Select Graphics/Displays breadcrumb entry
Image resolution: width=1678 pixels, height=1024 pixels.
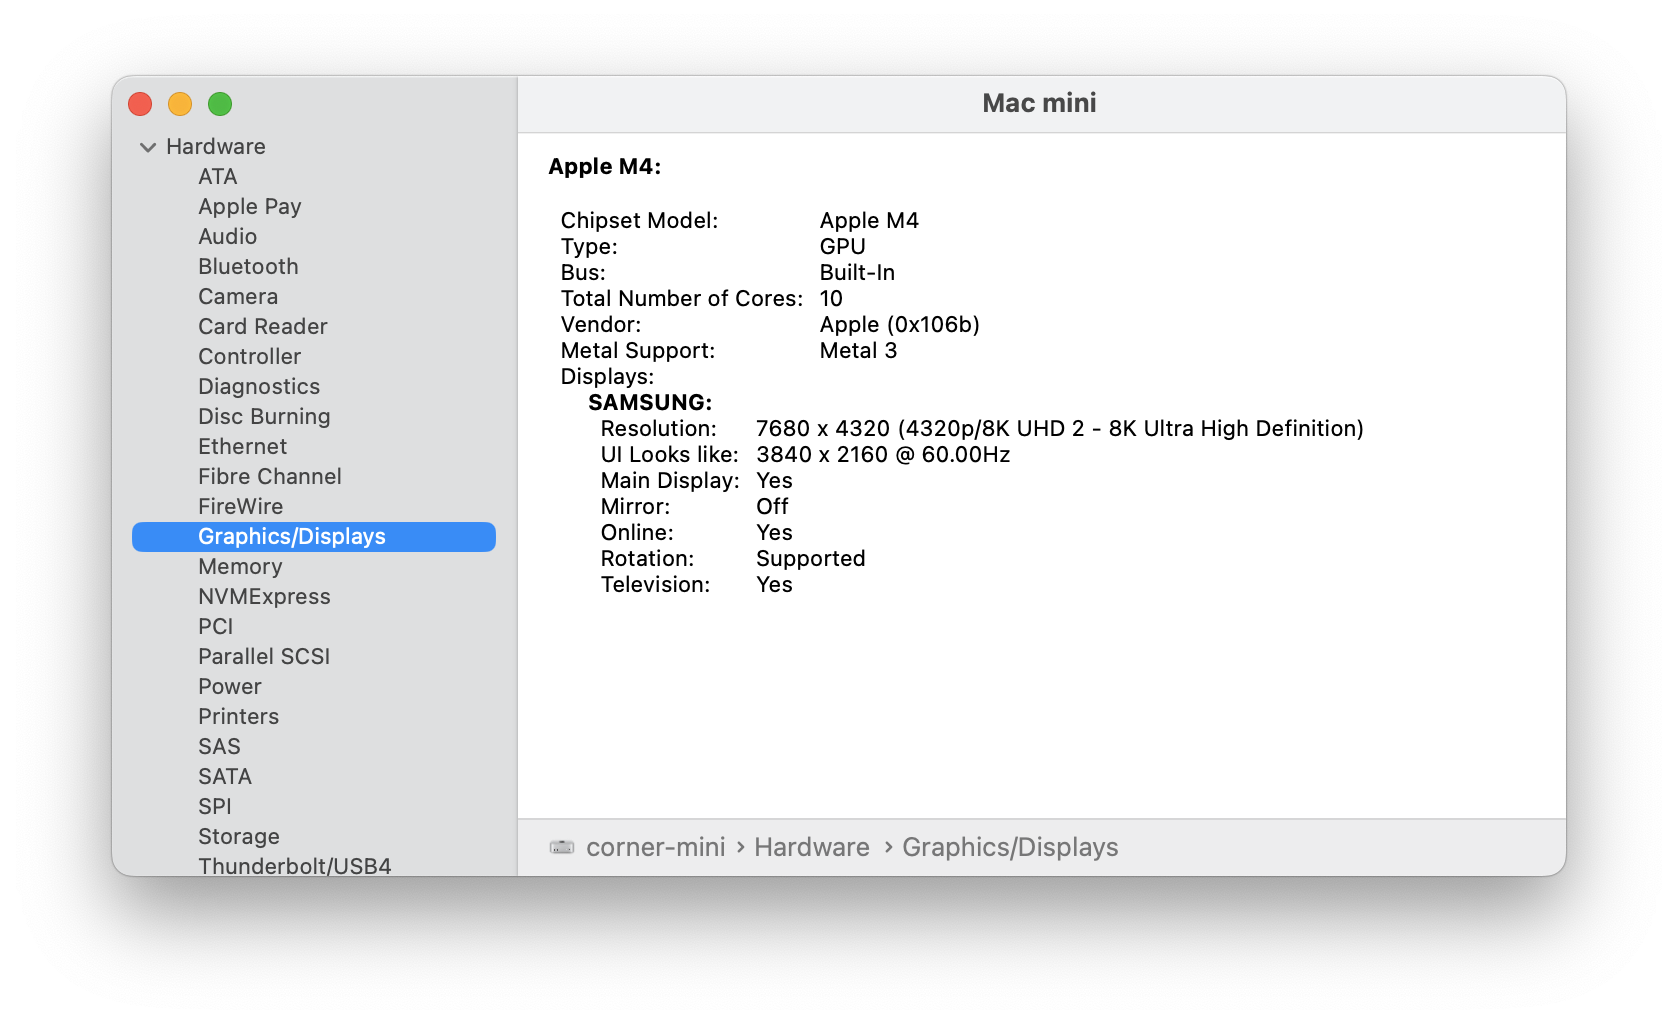click(1009, 847)
